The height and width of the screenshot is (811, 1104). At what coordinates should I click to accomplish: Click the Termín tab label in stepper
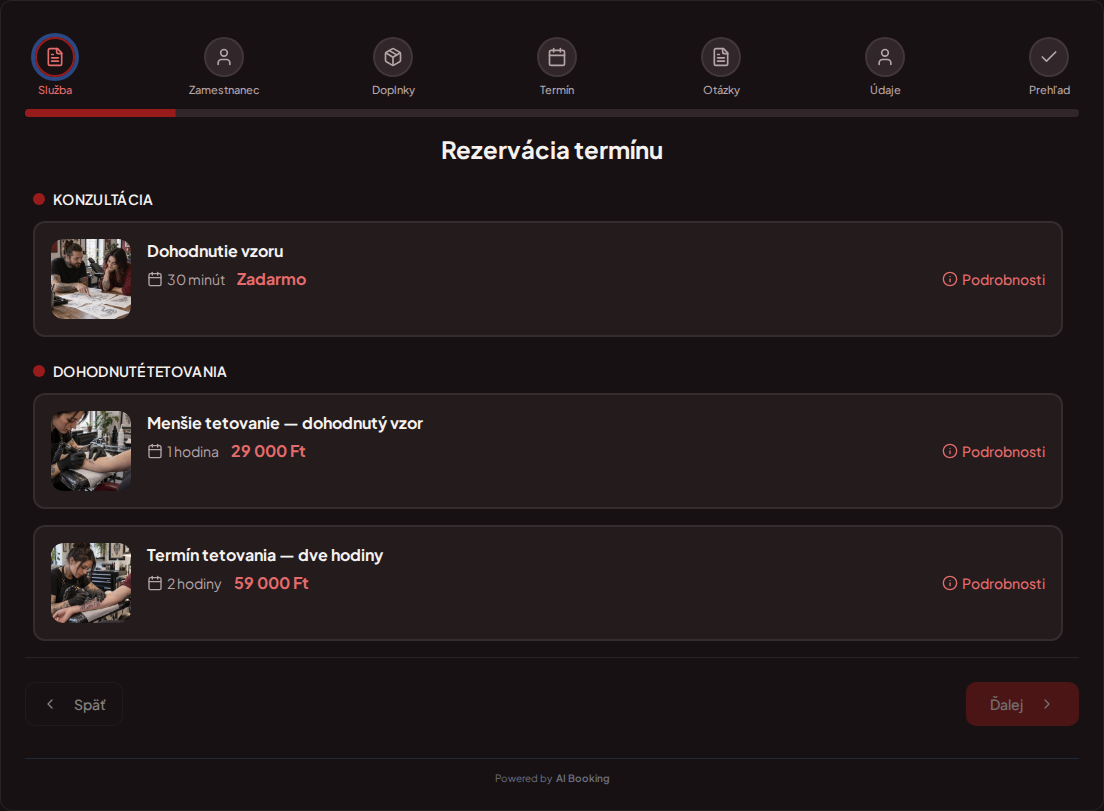pyautogui.click(x=557, y=90)
